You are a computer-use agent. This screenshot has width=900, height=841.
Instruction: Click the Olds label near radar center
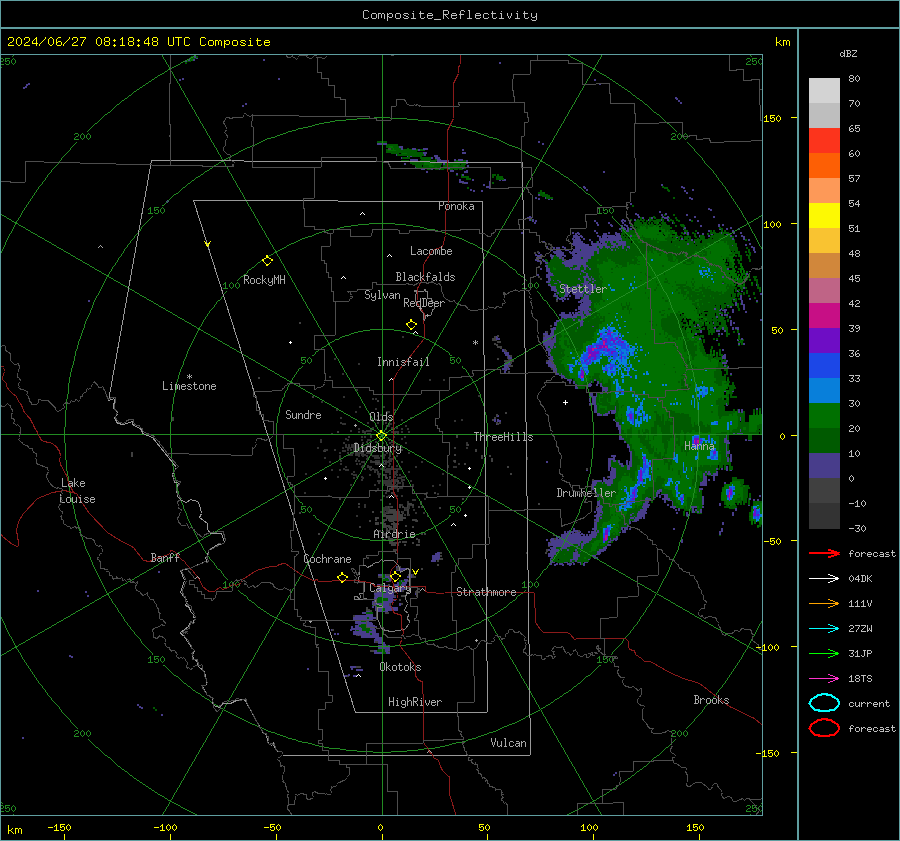point(381,416)
